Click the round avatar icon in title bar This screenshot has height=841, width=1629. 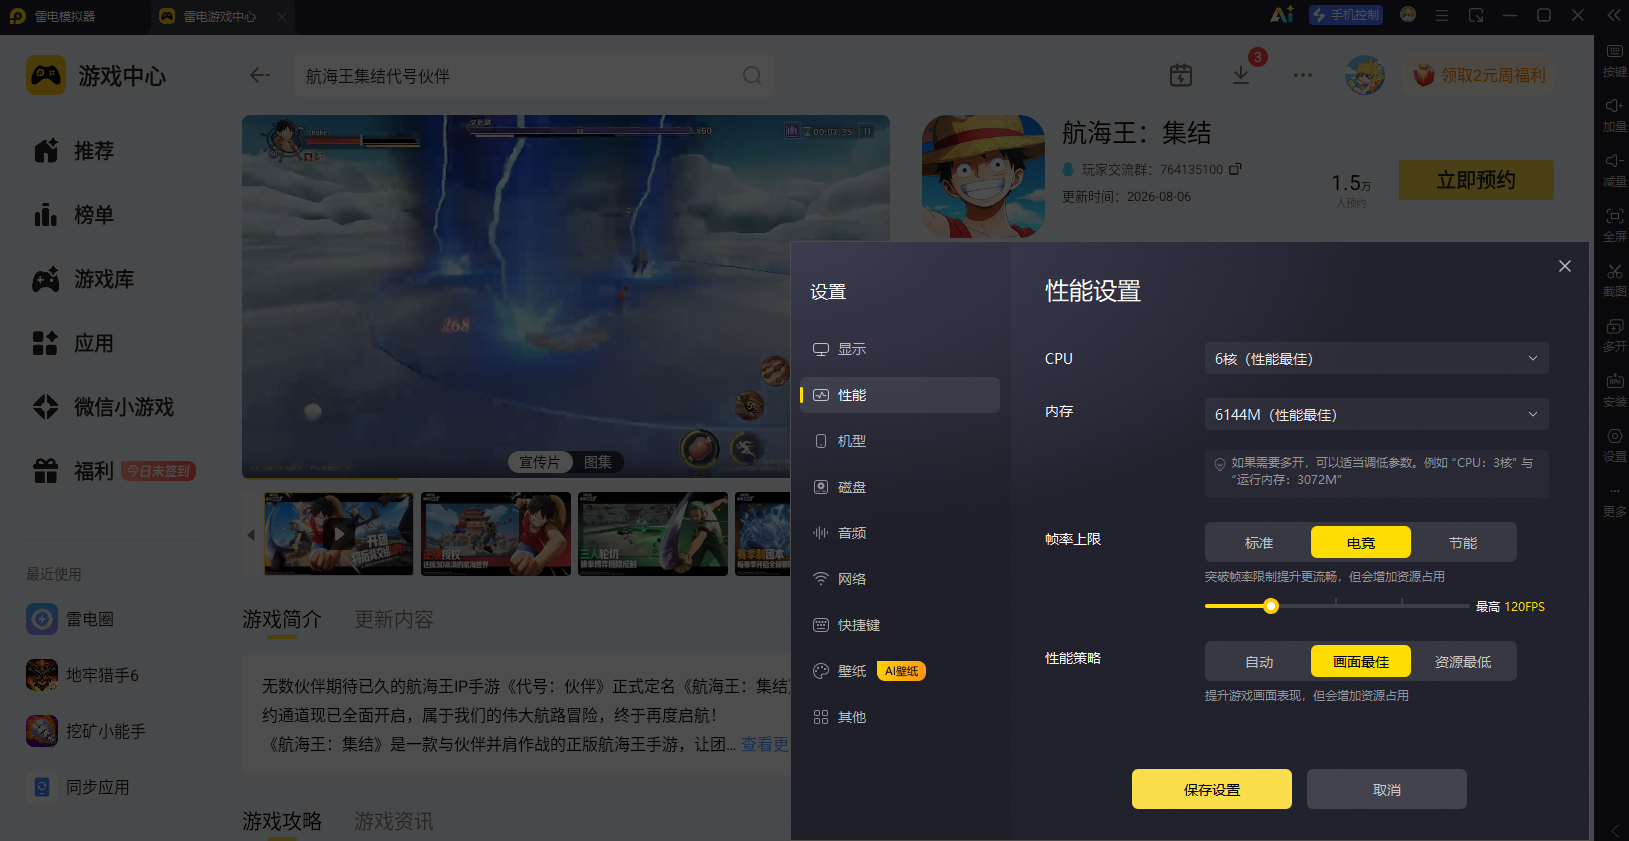click(x=1408, y=15)
